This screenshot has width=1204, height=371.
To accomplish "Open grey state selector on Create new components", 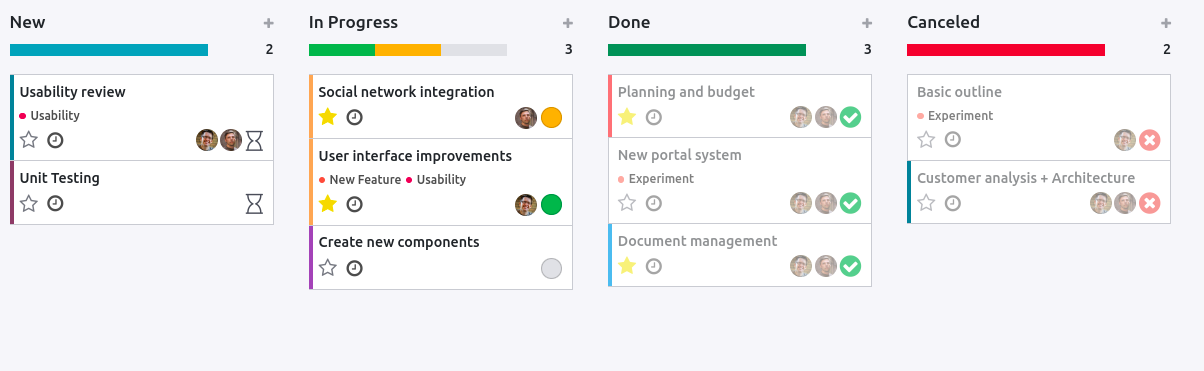I will pos(551,268).
